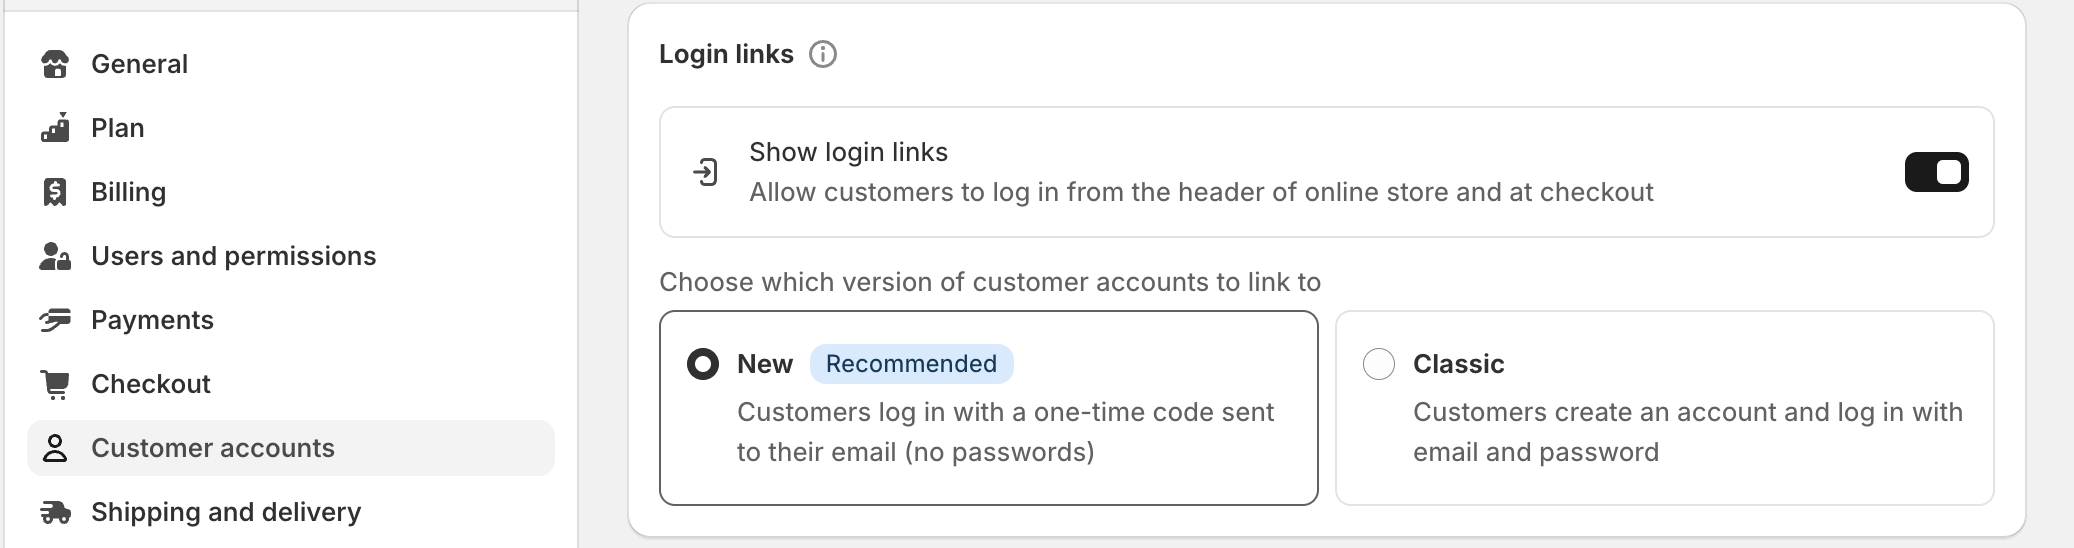This screenshot has width=2074, height=548.
Task: Click the Payments hand icon
Action: 55,320
